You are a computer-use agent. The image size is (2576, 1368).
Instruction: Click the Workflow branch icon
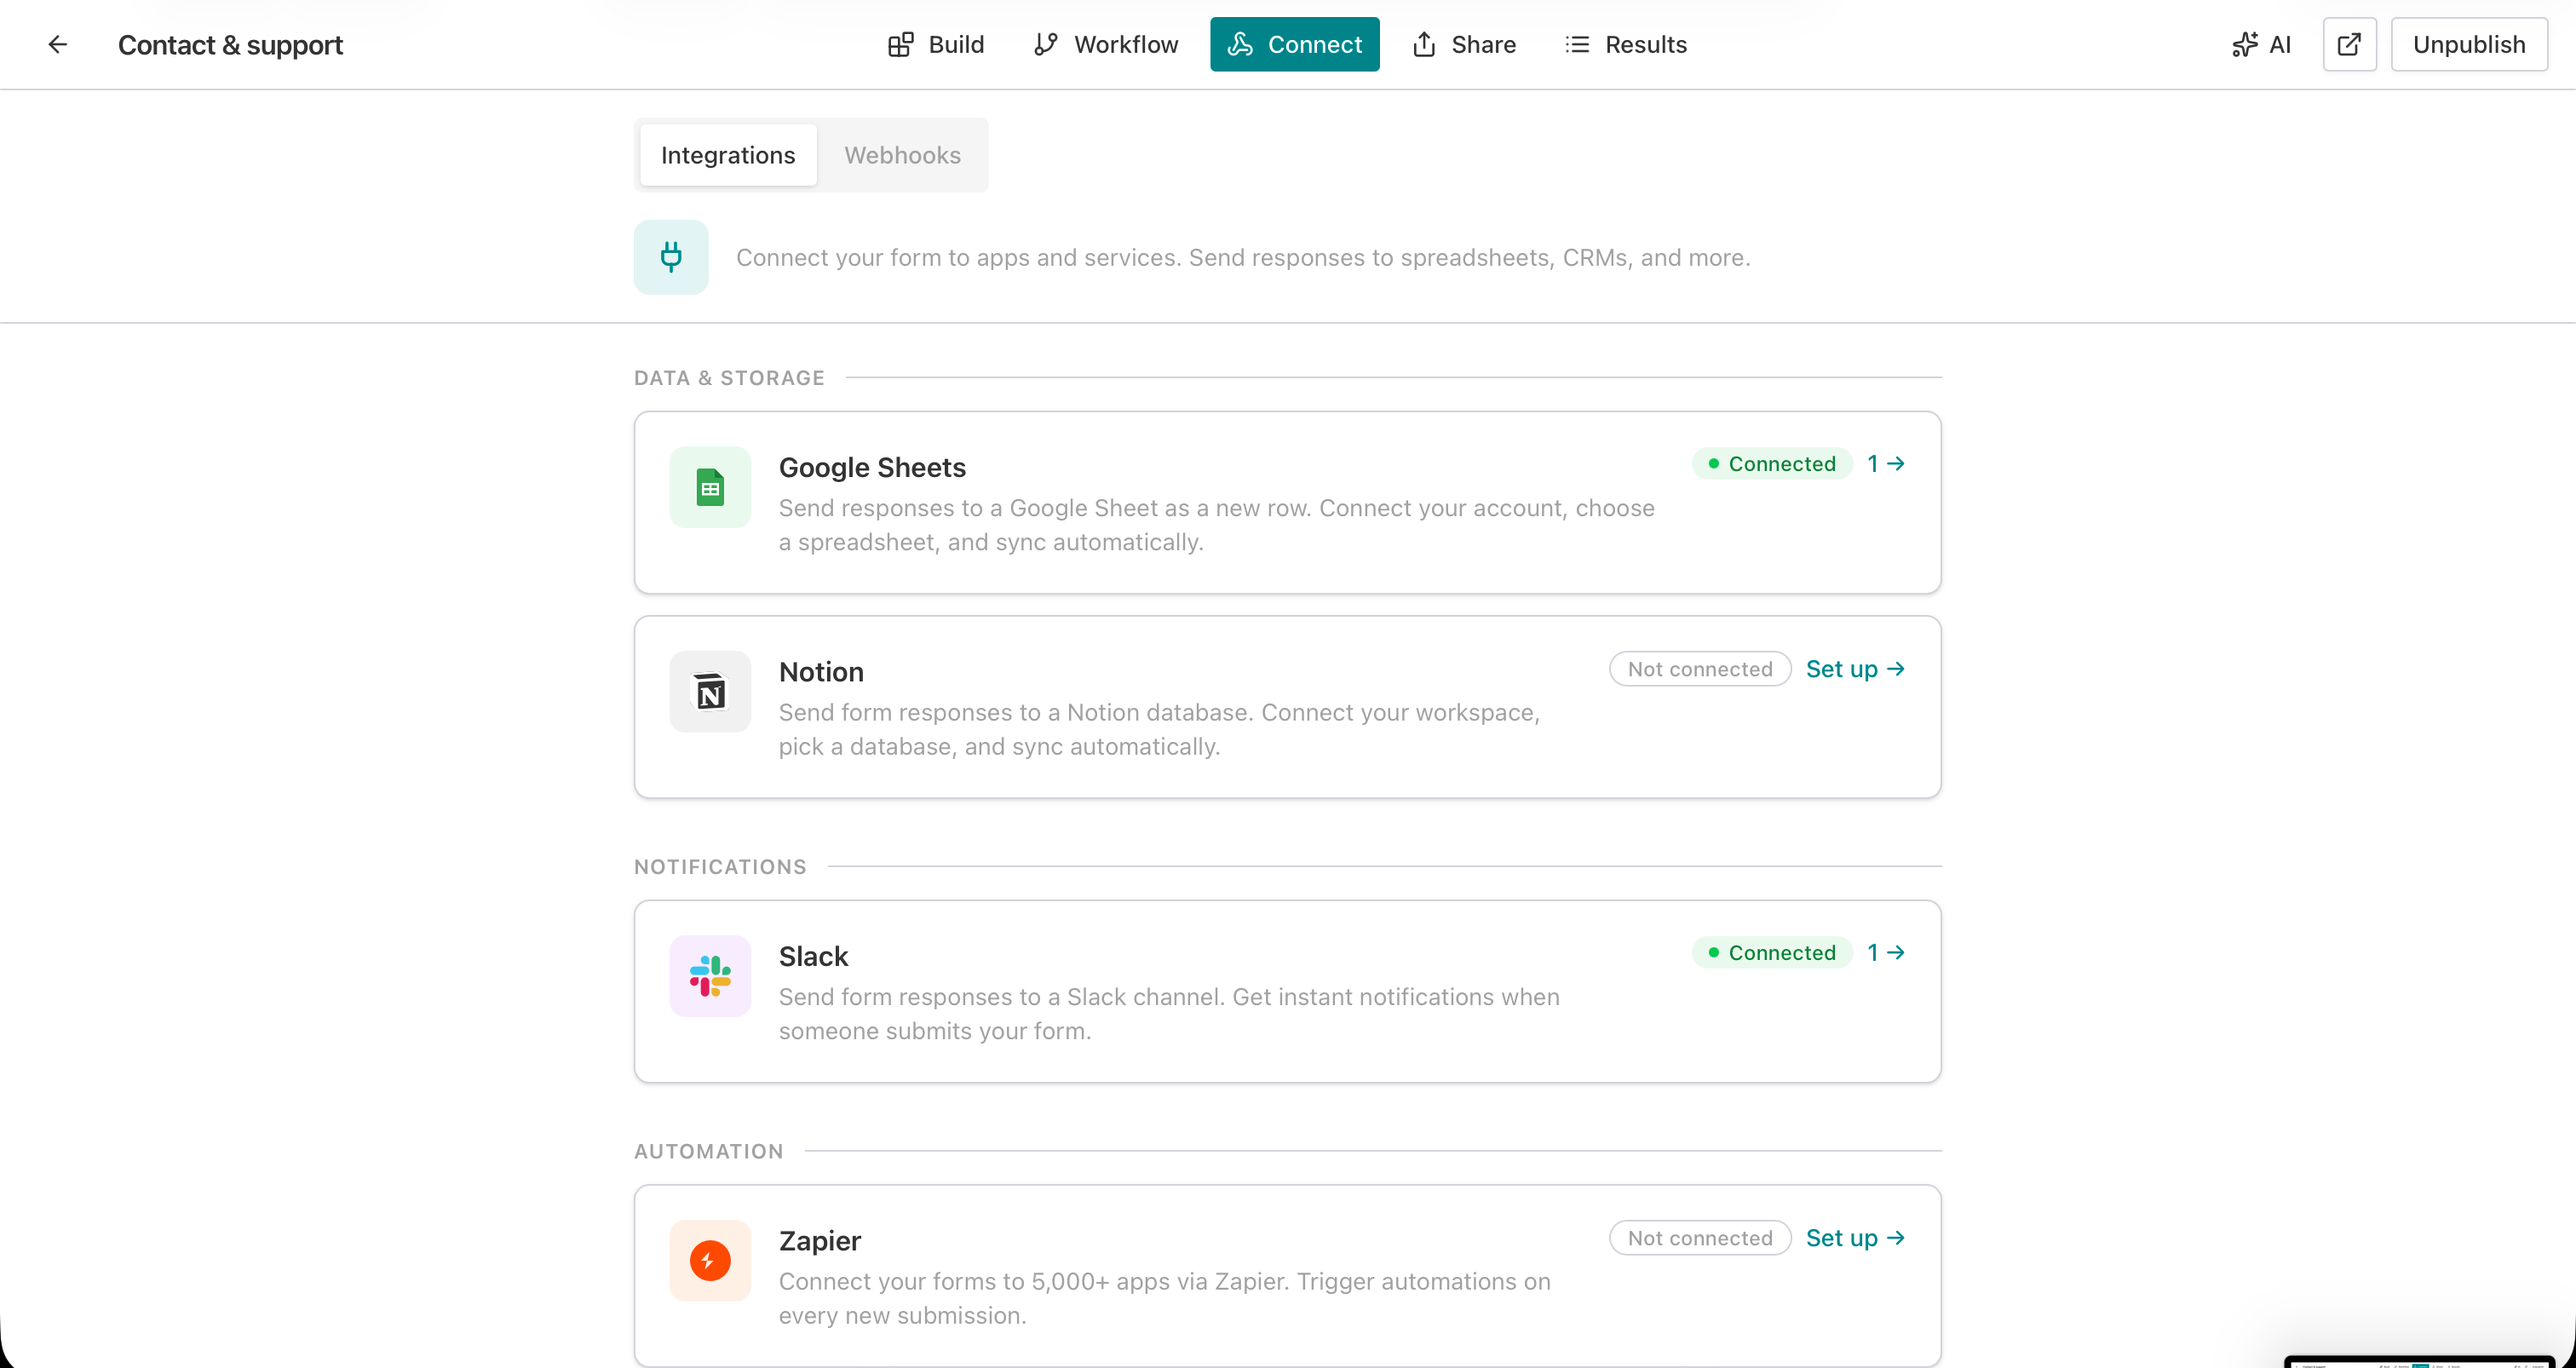click(1046, 44)
